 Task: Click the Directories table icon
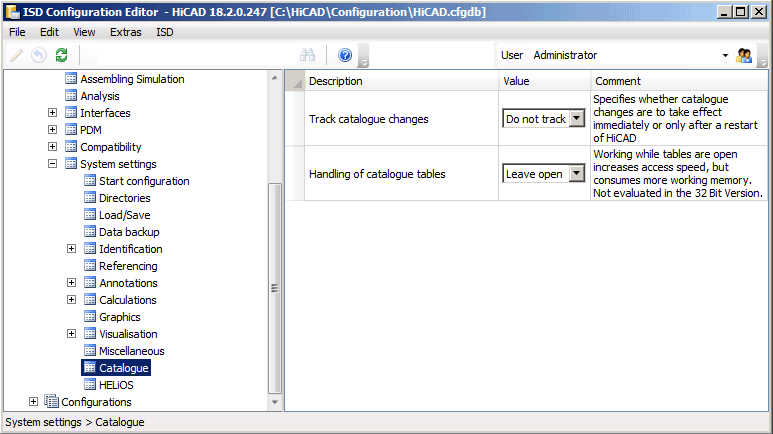(x=90, y=198)
